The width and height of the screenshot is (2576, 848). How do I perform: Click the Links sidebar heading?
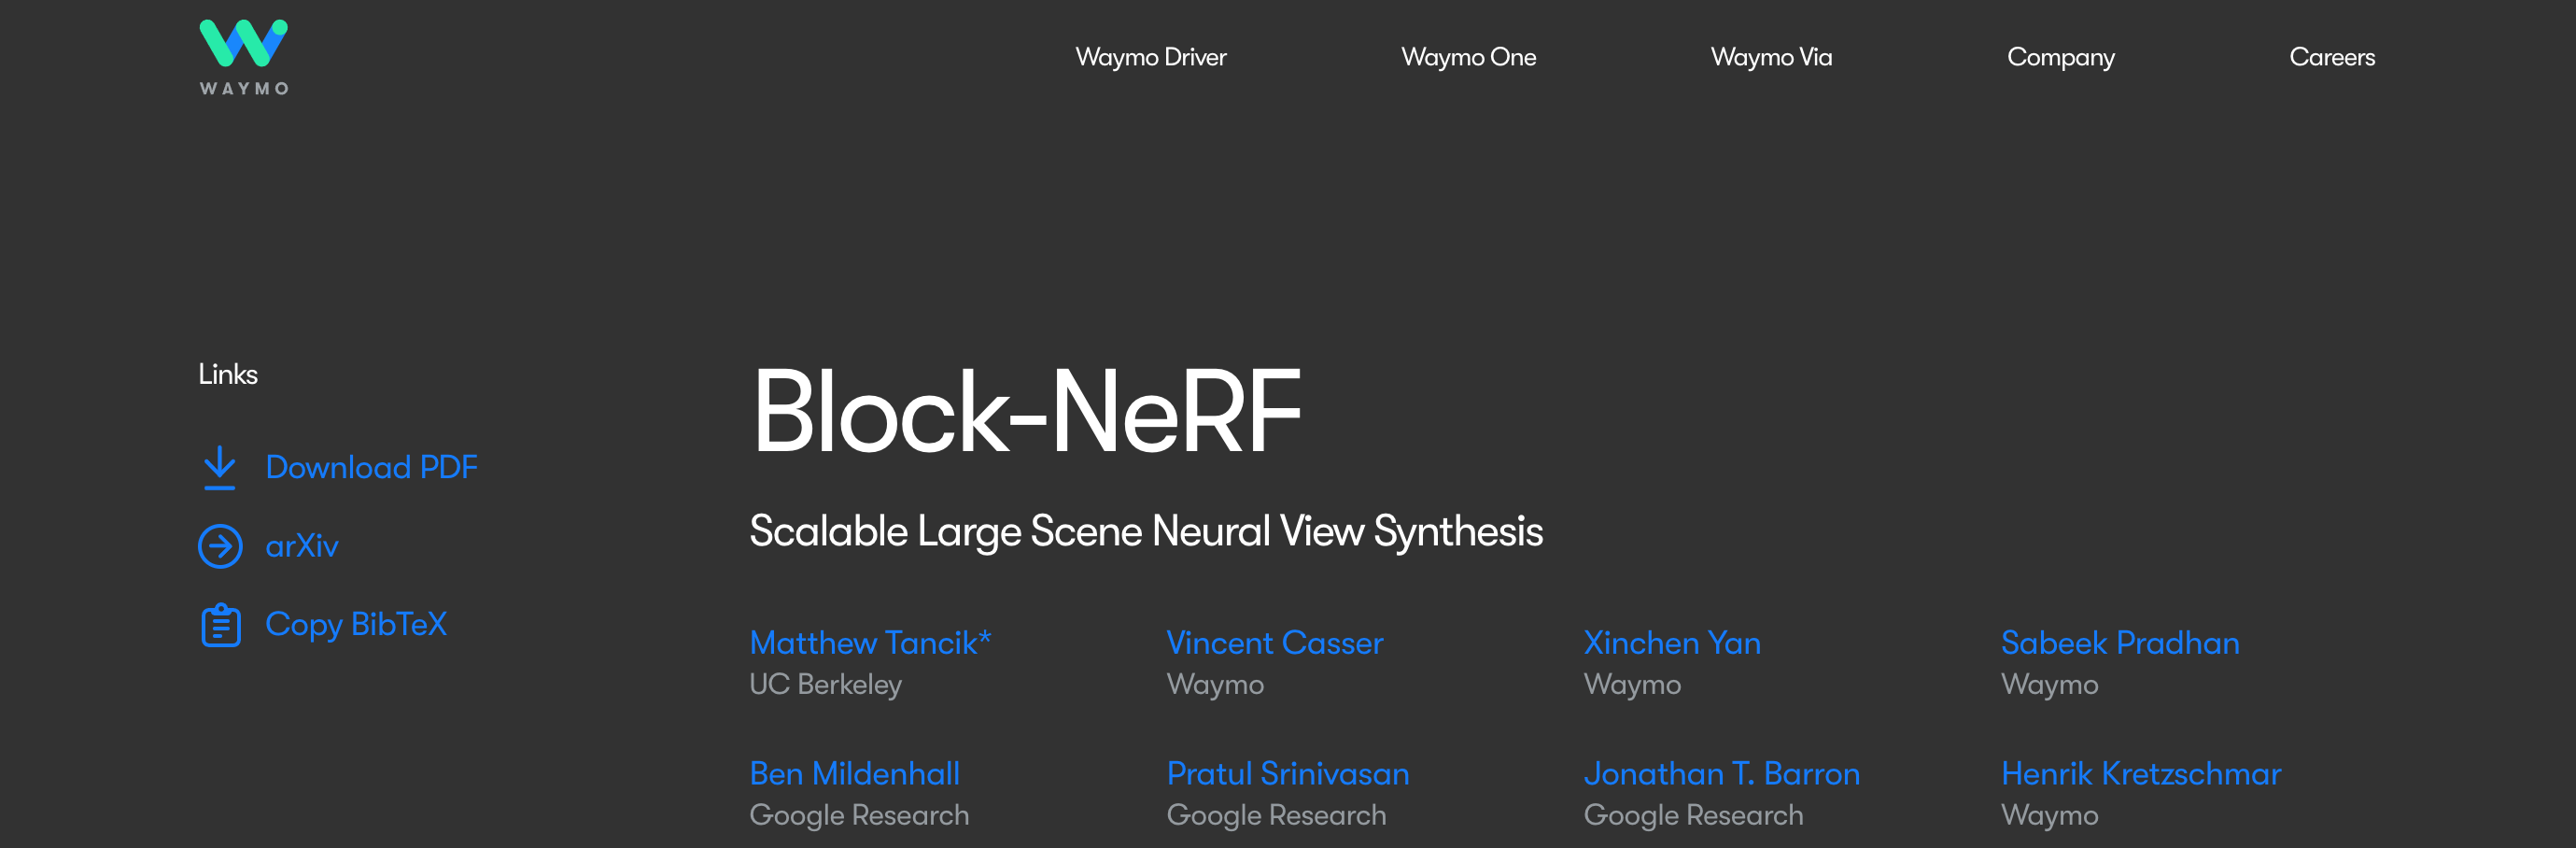tap(228, 374)
